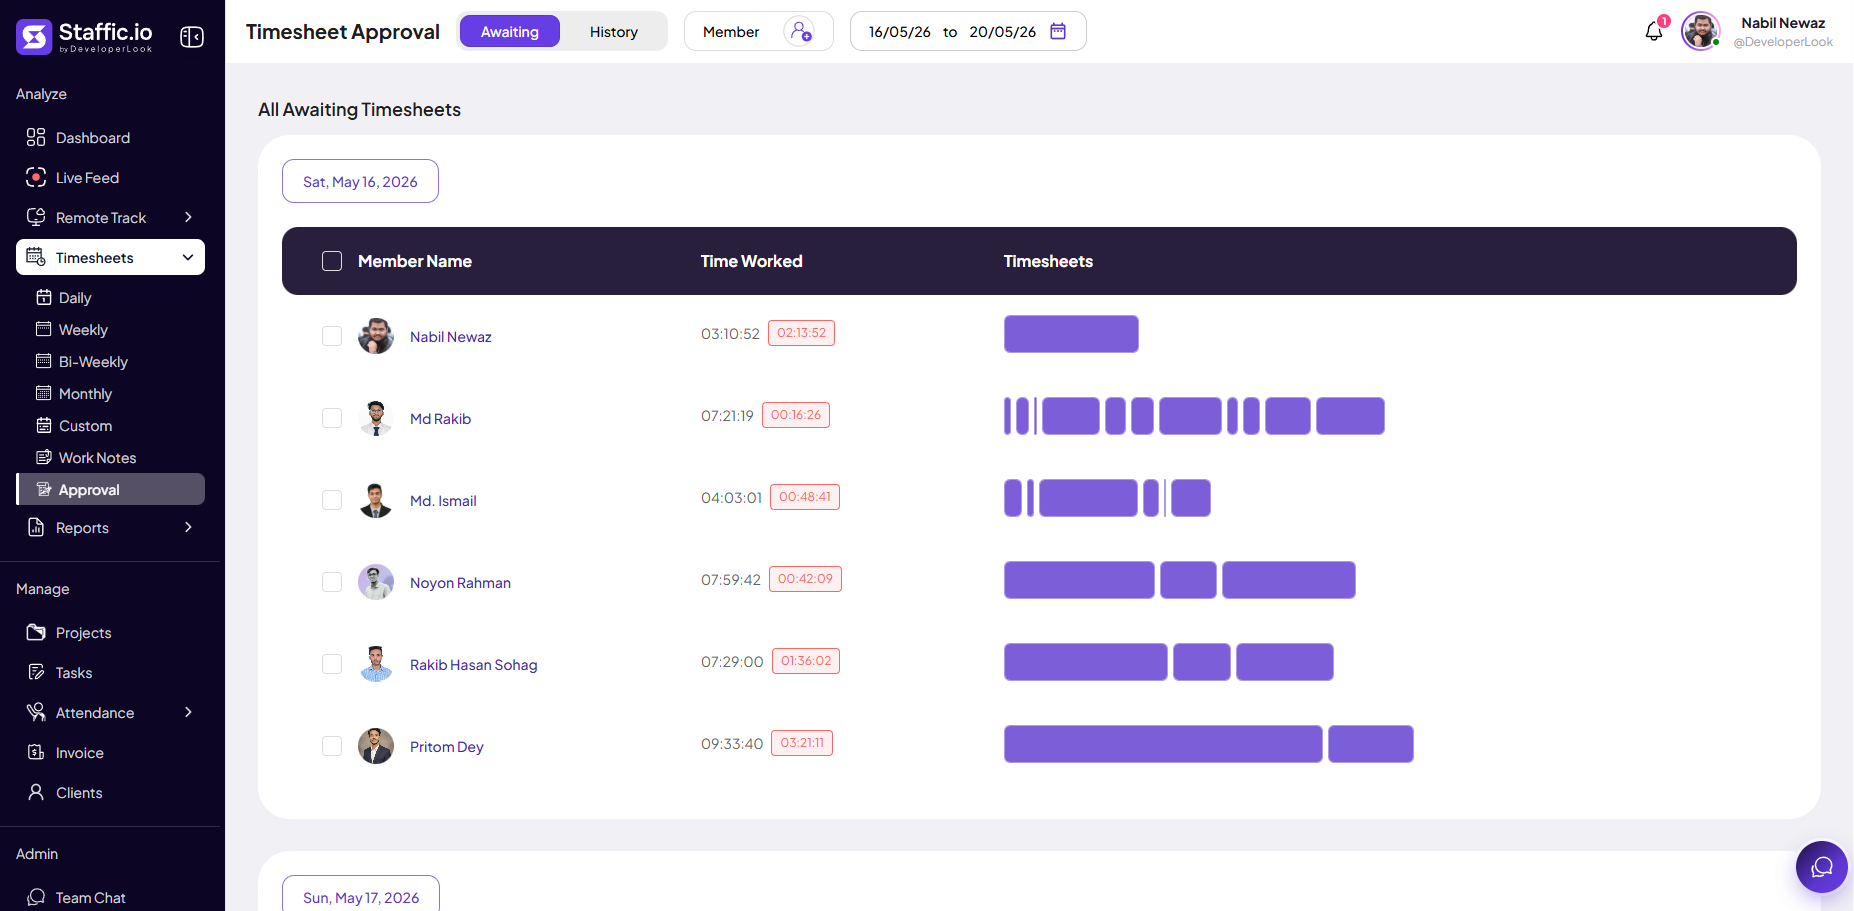
Task: Open the notifications bell
Action: (1655, 31)
